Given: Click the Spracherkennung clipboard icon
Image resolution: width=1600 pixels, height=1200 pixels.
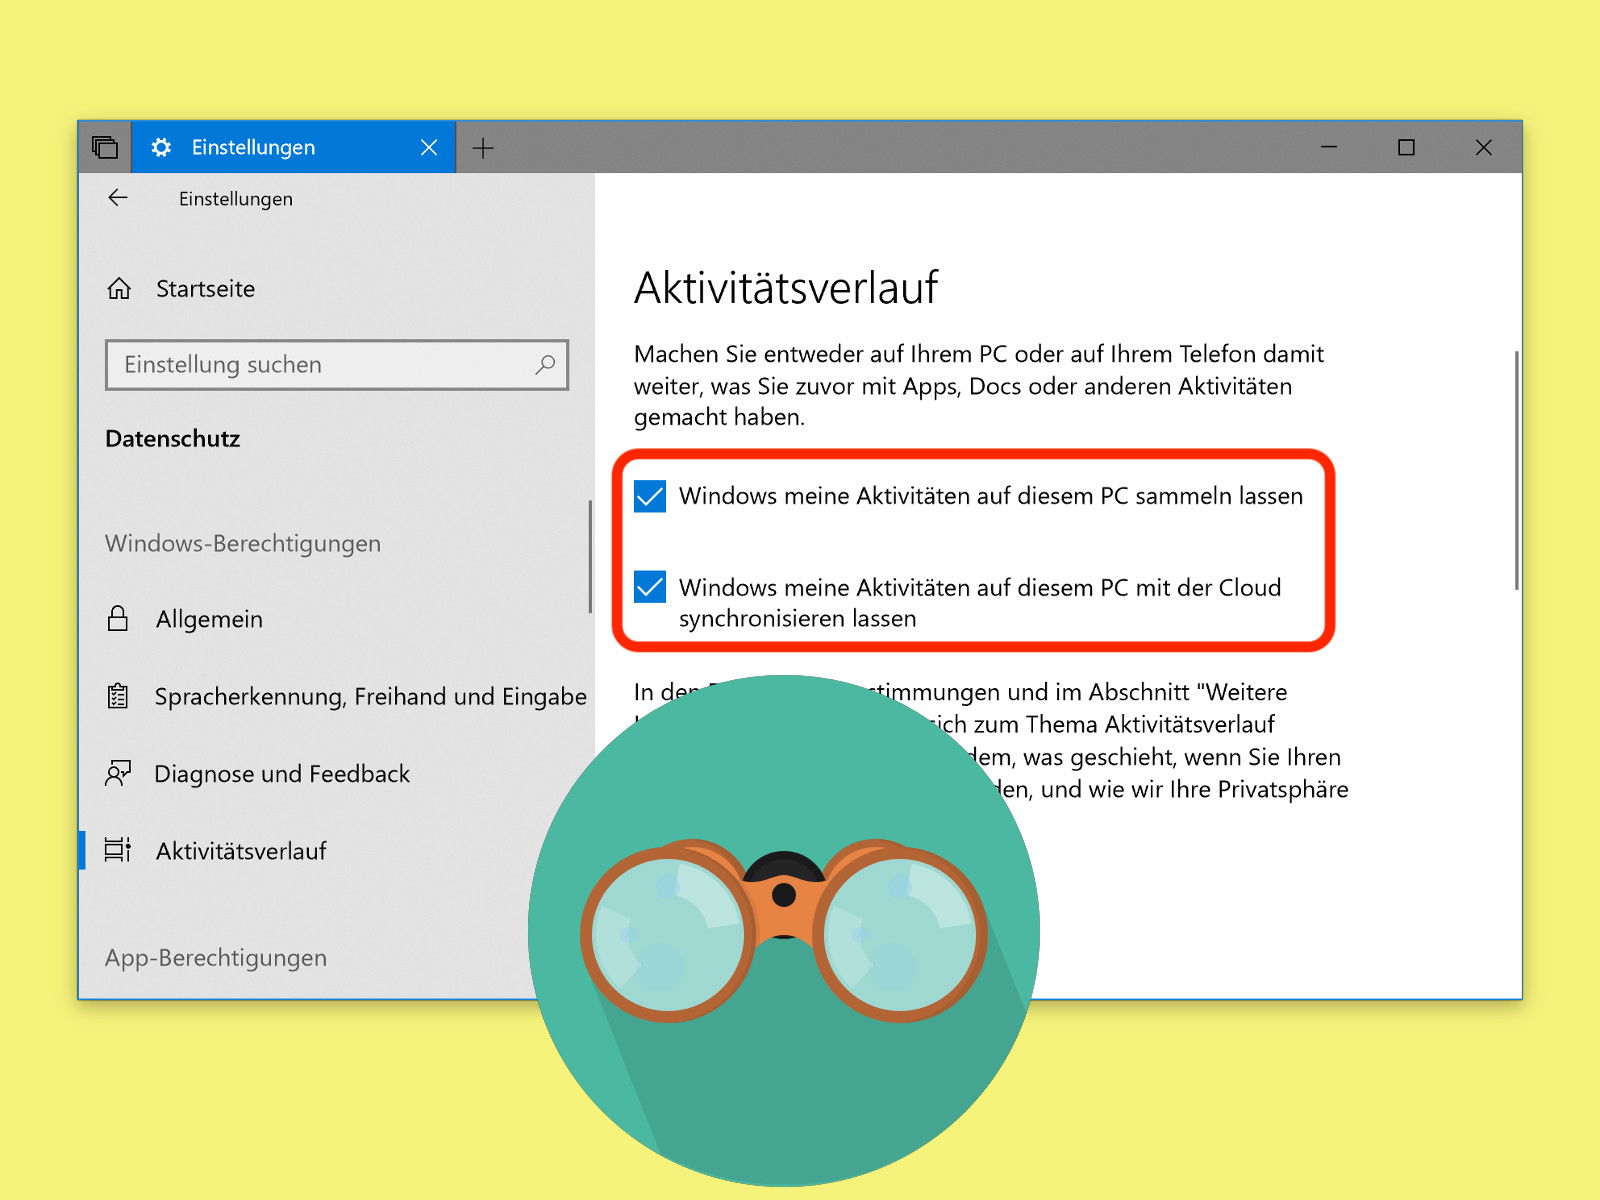Looking at the screenshot, I should pyautogui.click(x=118, y=696).
